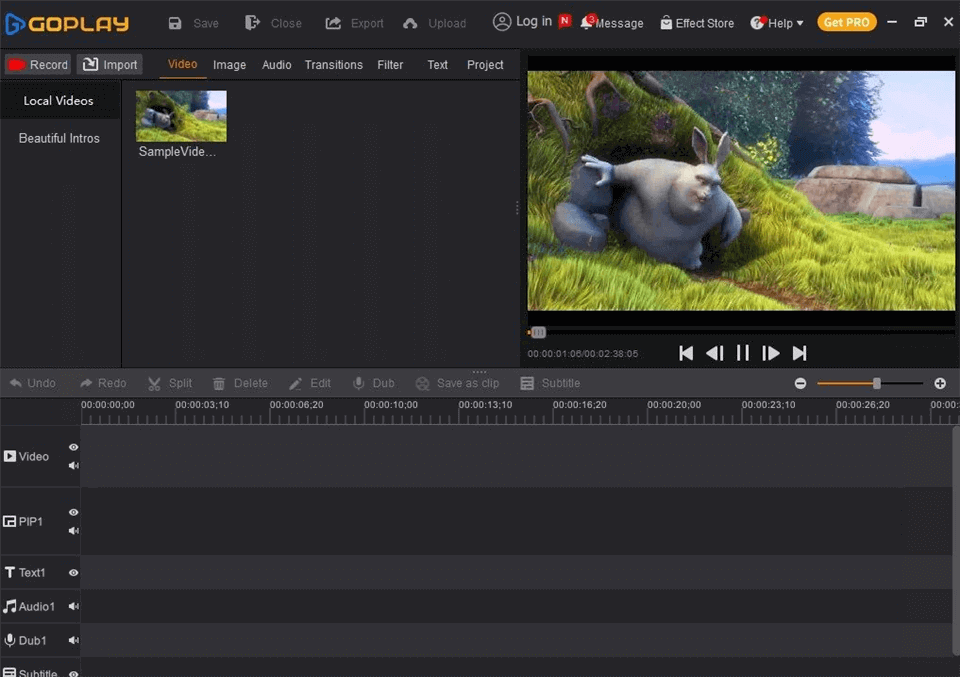This screenshot has height=677, width=960.
Task: Select Local Videos category
Action: click(59, 100)
